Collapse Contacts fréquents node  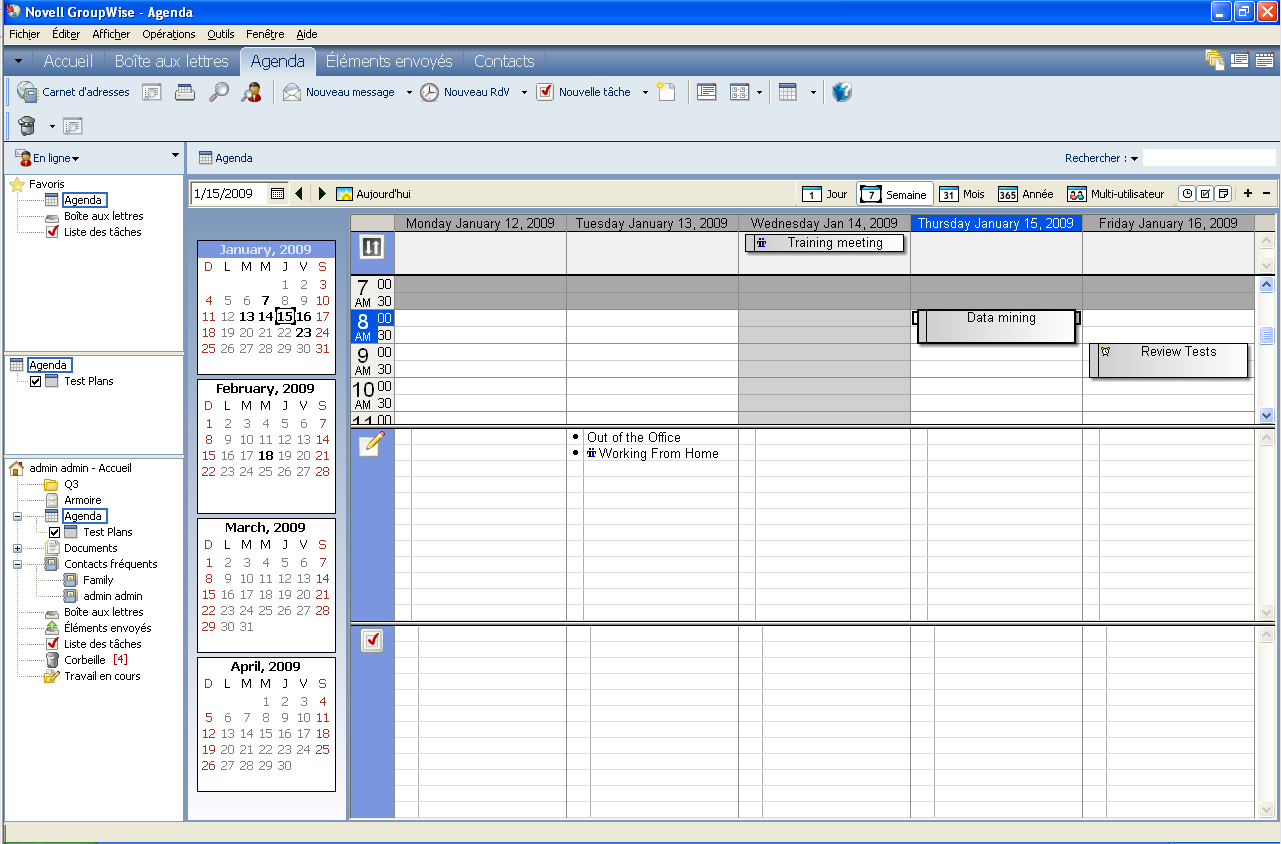pyautogui.click(x=17, y=564)
